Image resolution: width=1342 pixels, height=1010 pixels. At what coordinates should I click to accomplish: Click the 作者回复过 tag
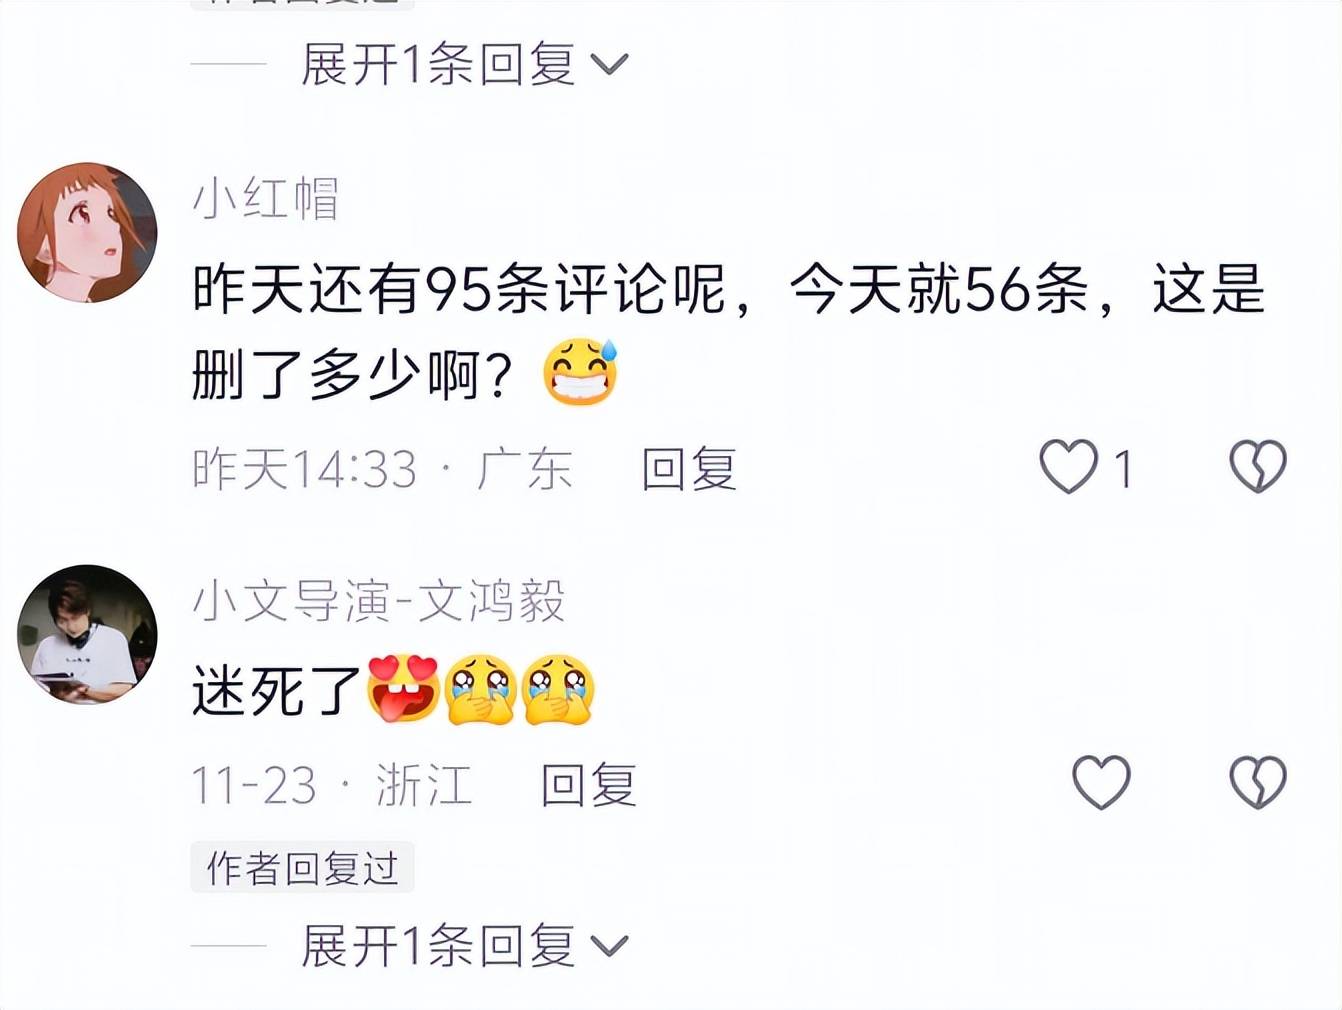click(302, 868)
